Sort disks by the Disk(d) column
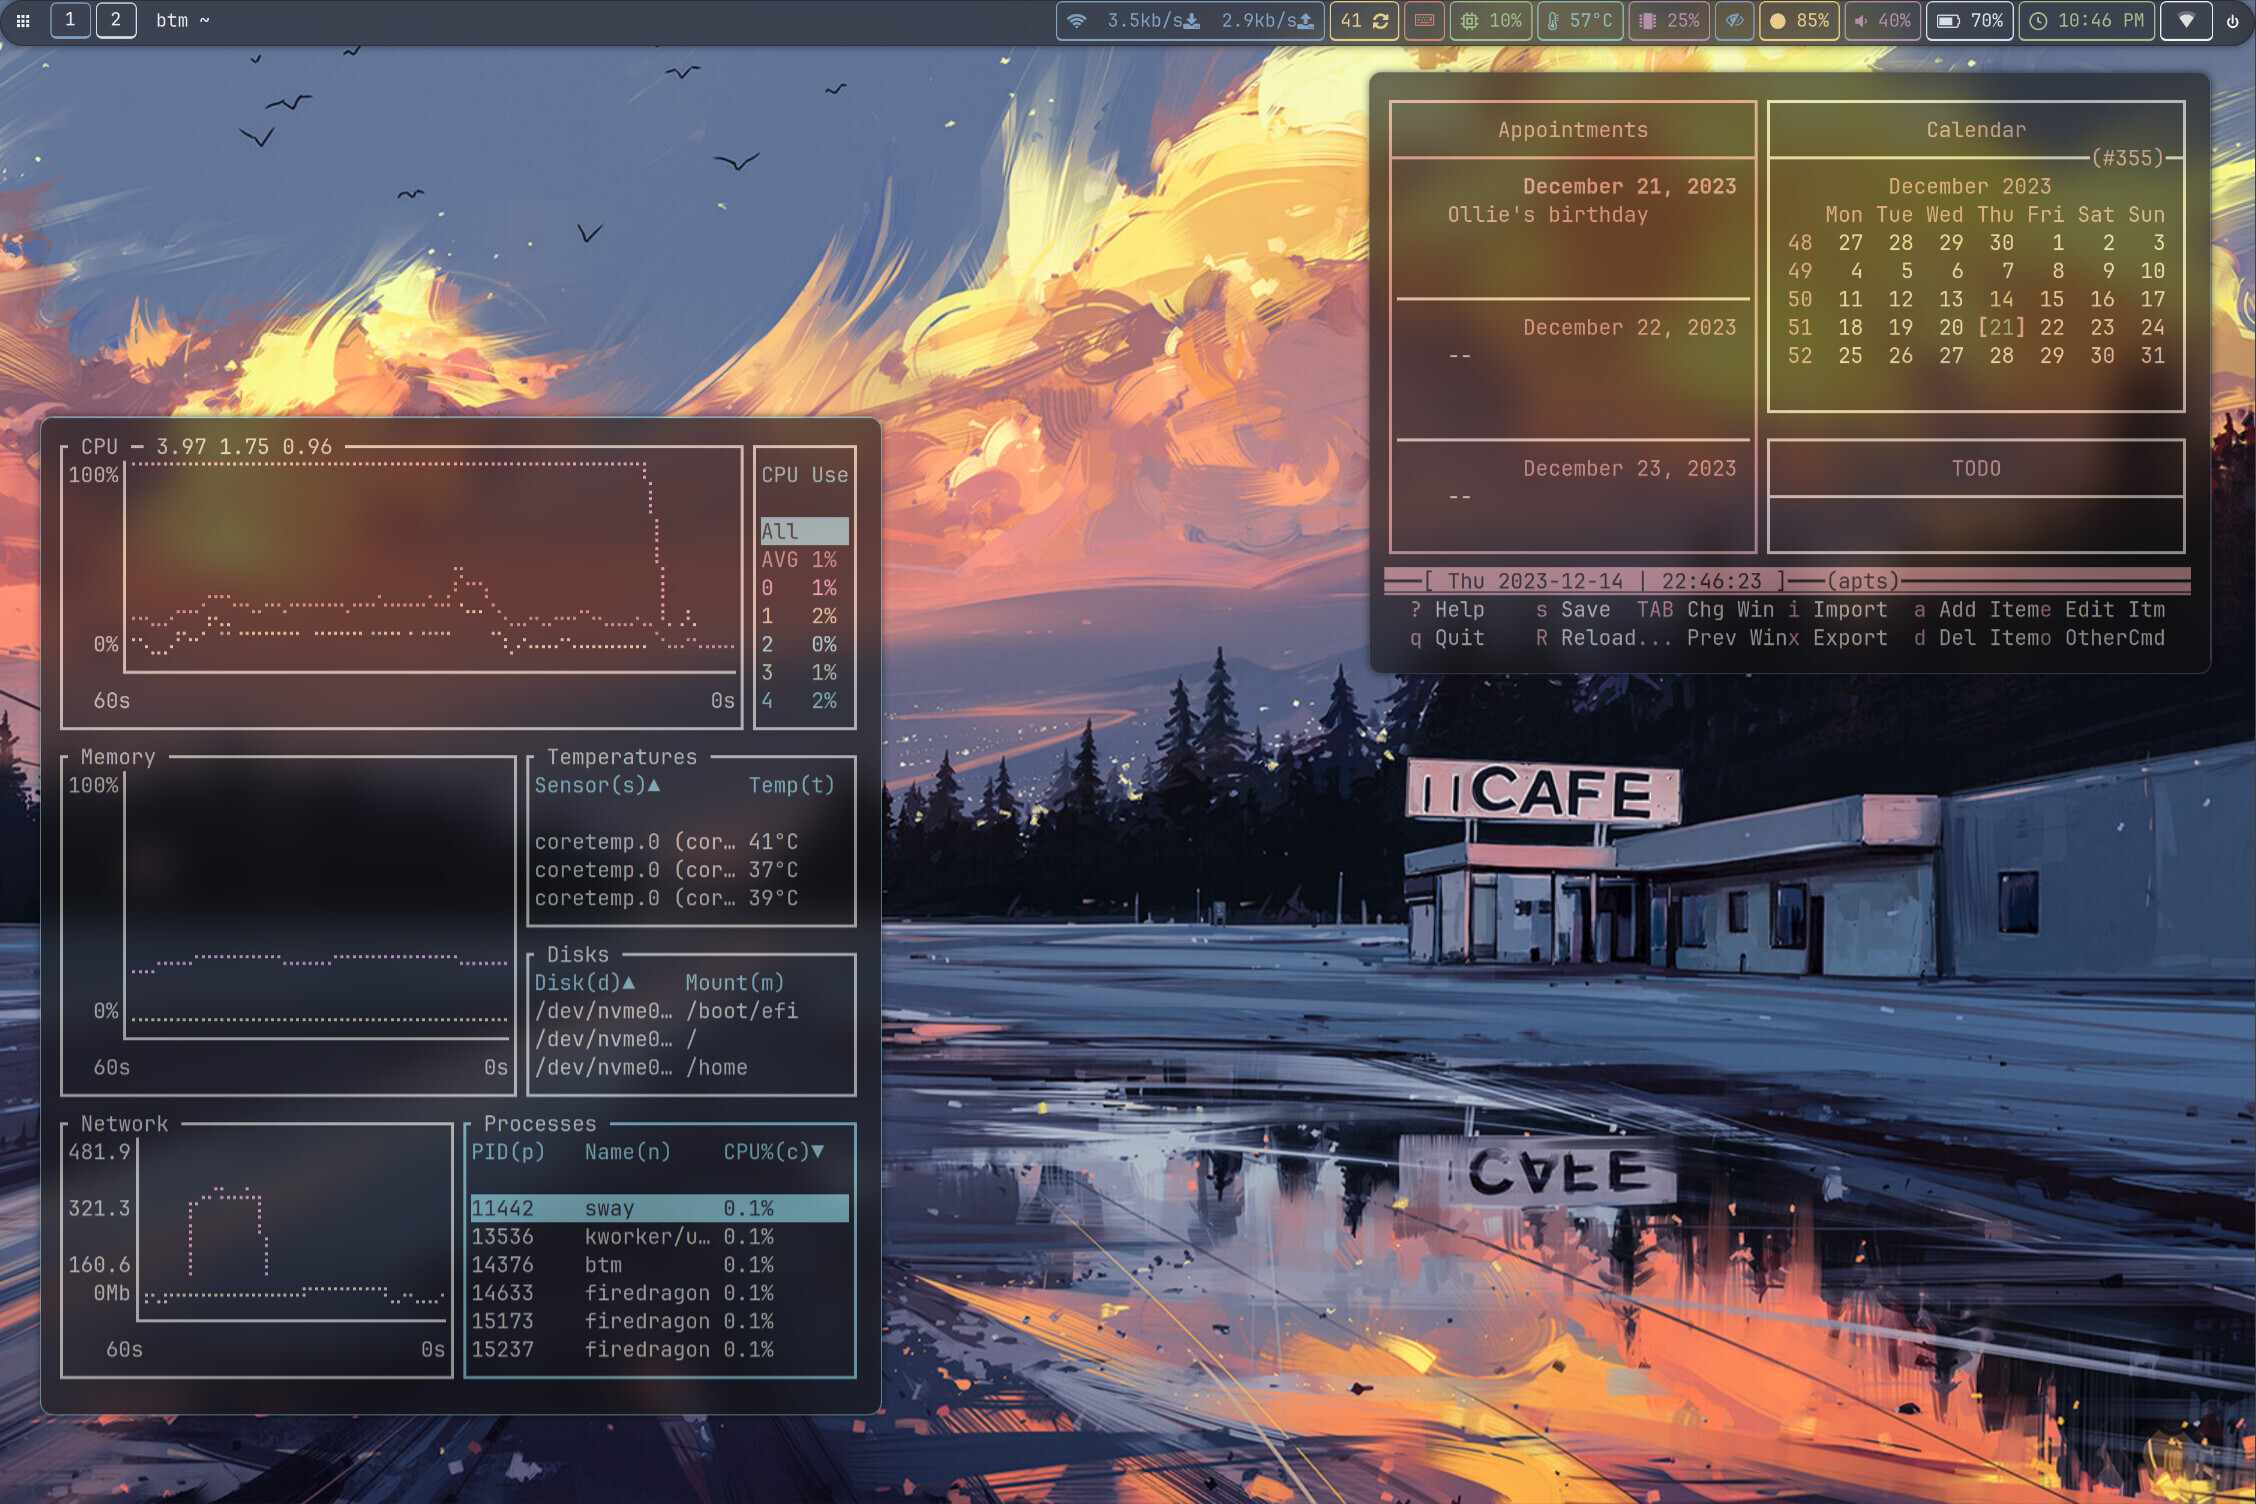 584,982
